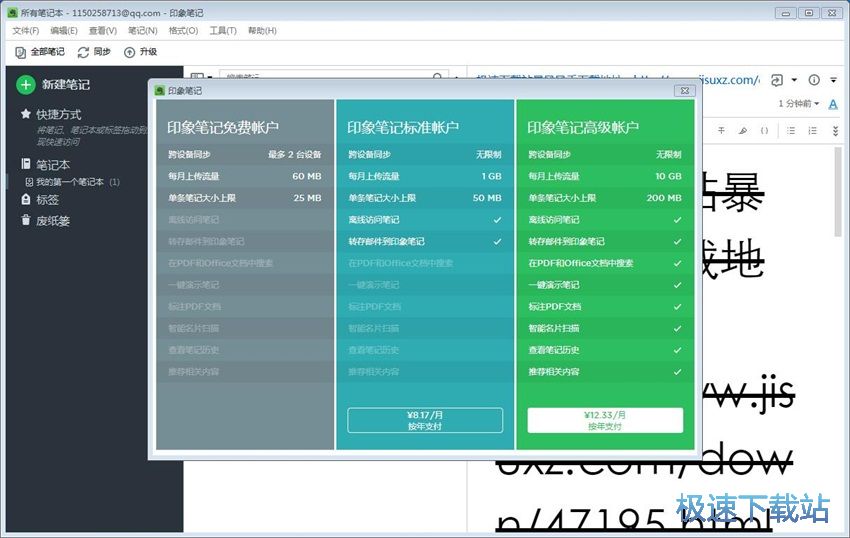This screenshot has height=538, width=850.
Task: Click the 200 MB note size value
Action: click(x=664, y=198)
